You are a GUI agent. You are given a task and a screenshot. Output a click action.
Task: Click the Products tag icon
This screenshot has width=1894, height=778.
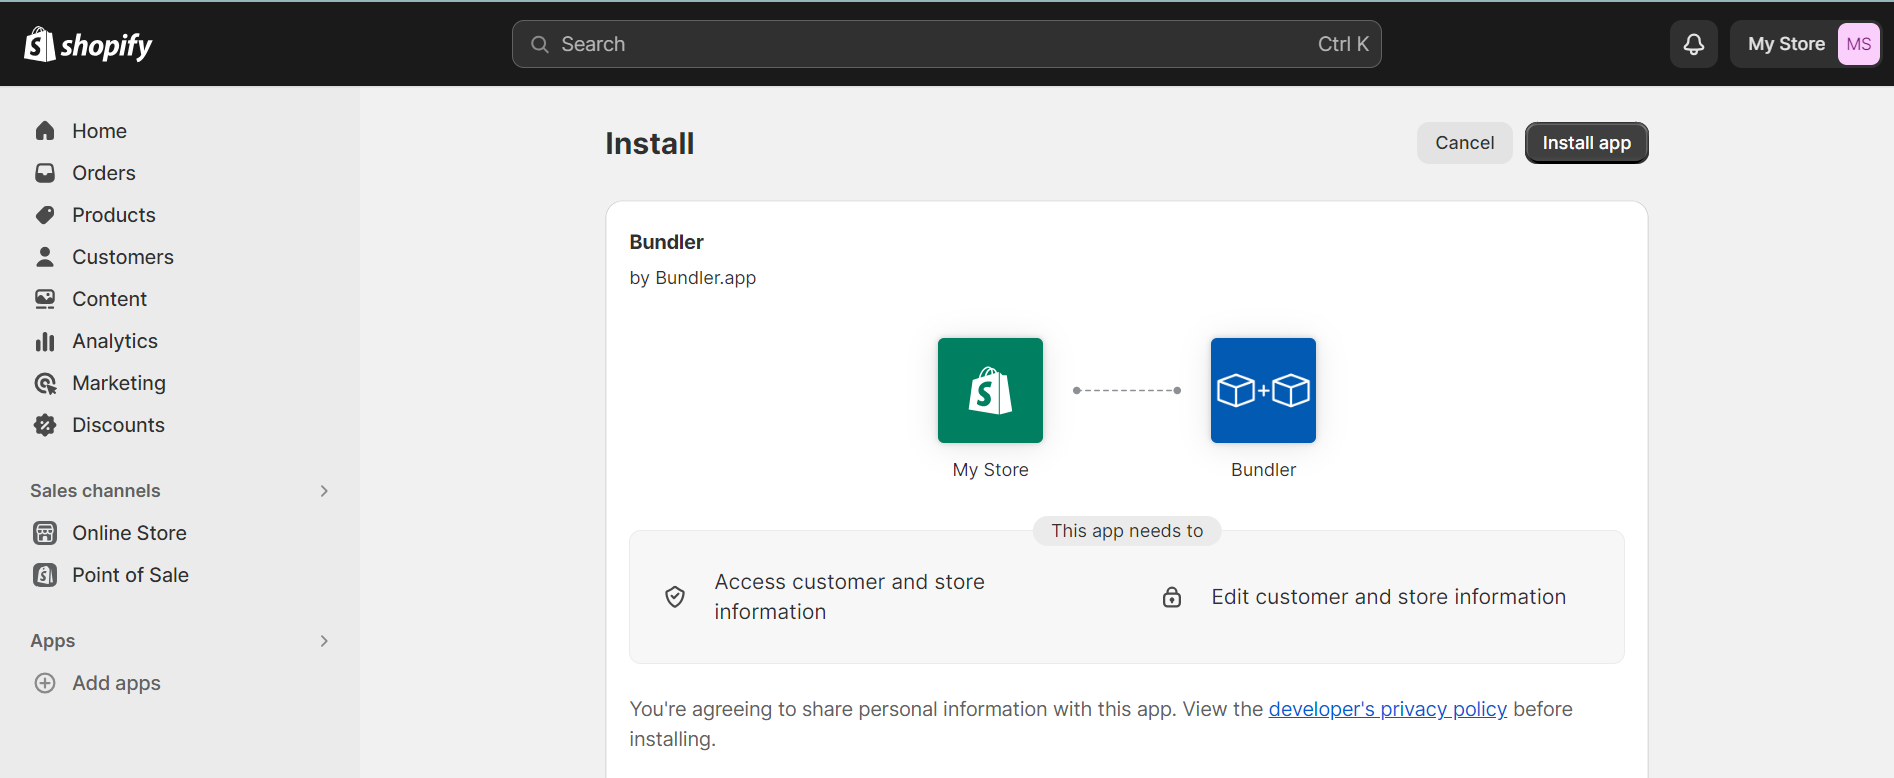tap(45, 215)
